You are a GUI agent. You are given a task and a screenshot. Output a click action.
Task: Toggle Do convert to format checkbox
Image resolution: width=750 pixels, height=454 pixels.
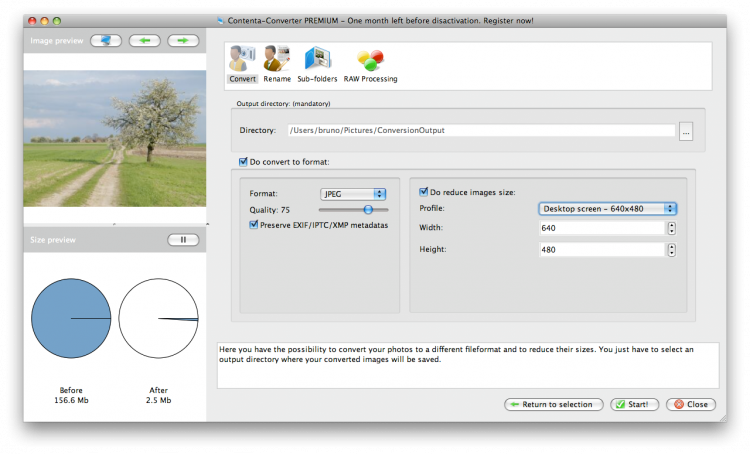[x=243, y=162]
